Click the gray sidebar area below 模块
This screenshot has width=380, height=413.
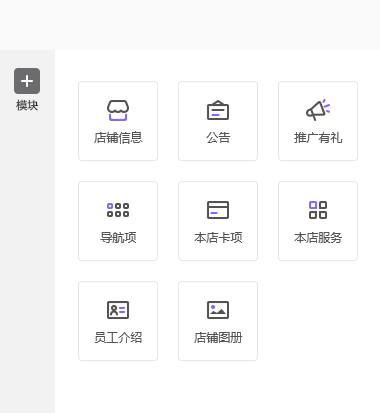(x=27, y=260)
